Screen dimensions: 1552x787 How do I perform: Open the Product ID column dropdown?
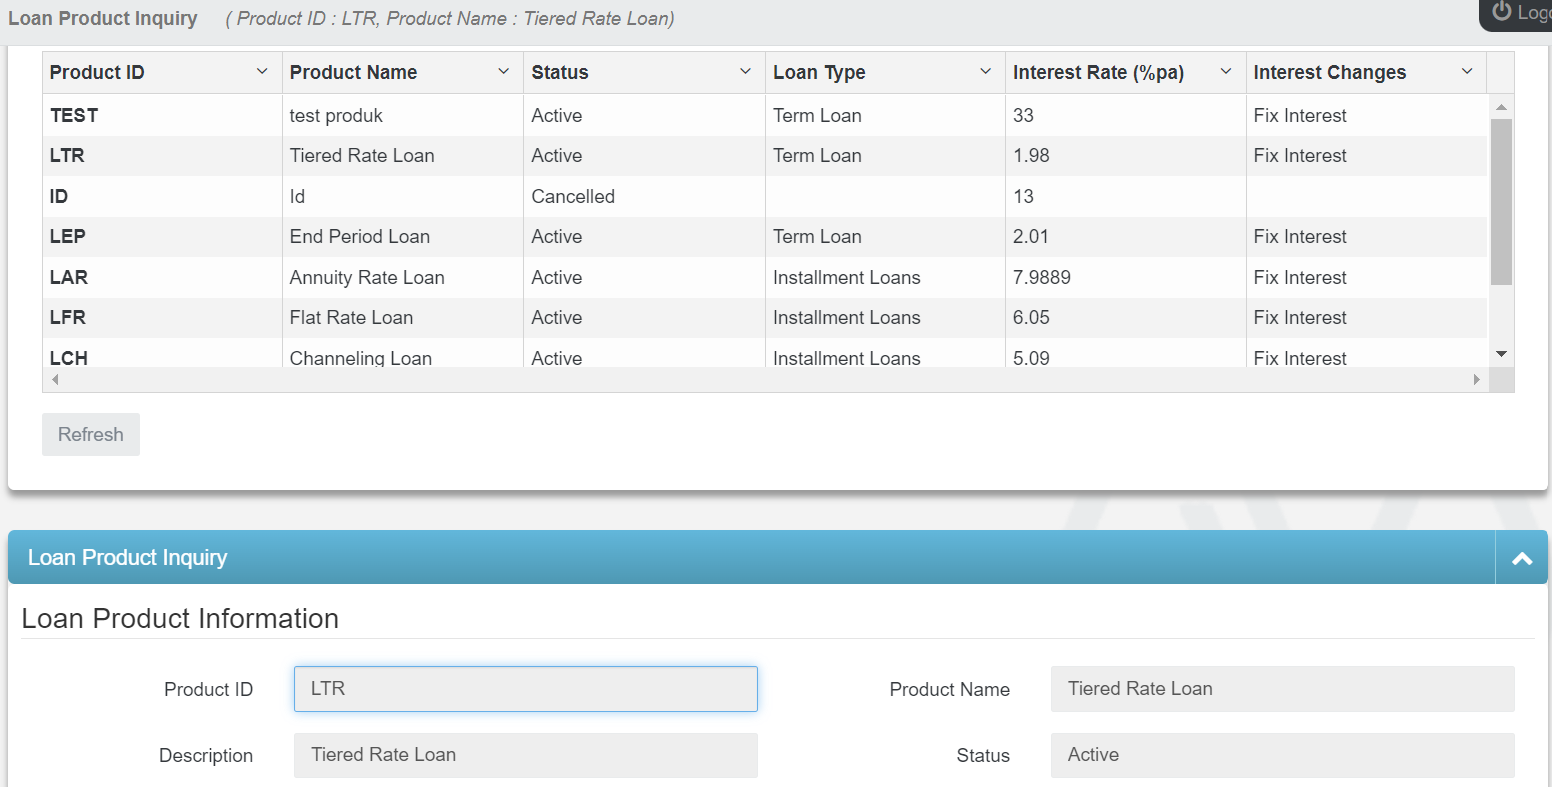pos(263,71)
